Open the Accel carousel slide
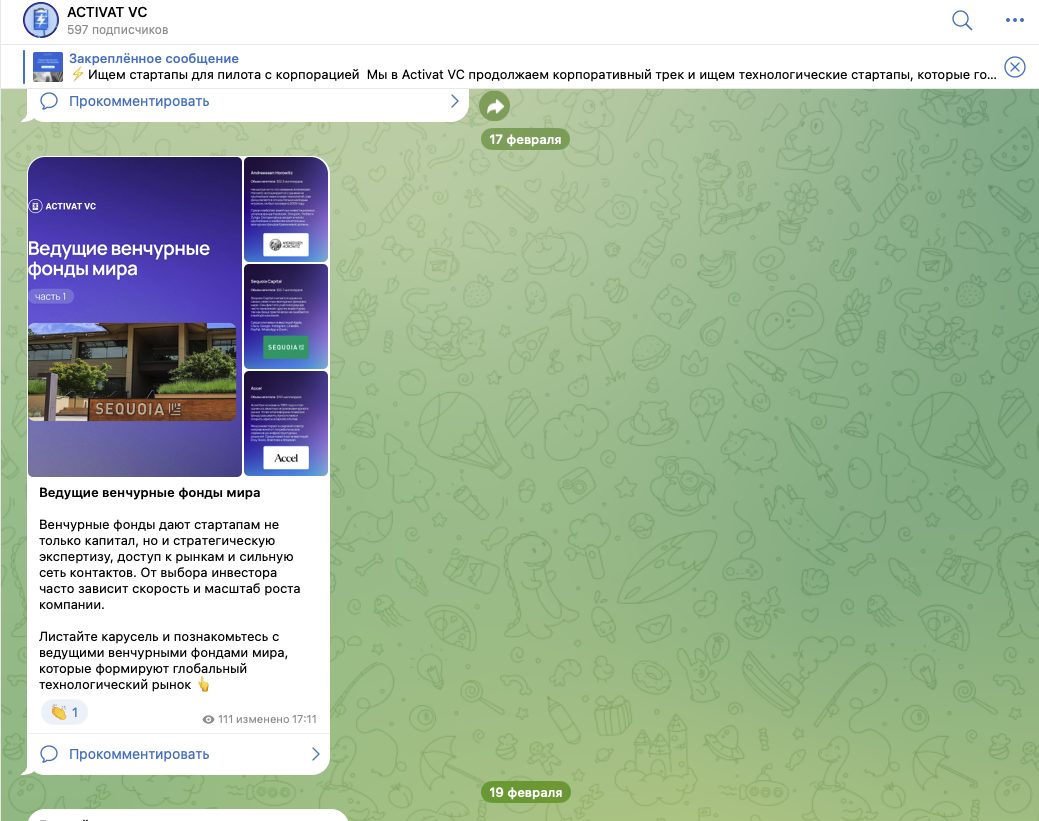Viewport: 1039px width, 821px height. [x=286, y=423]
